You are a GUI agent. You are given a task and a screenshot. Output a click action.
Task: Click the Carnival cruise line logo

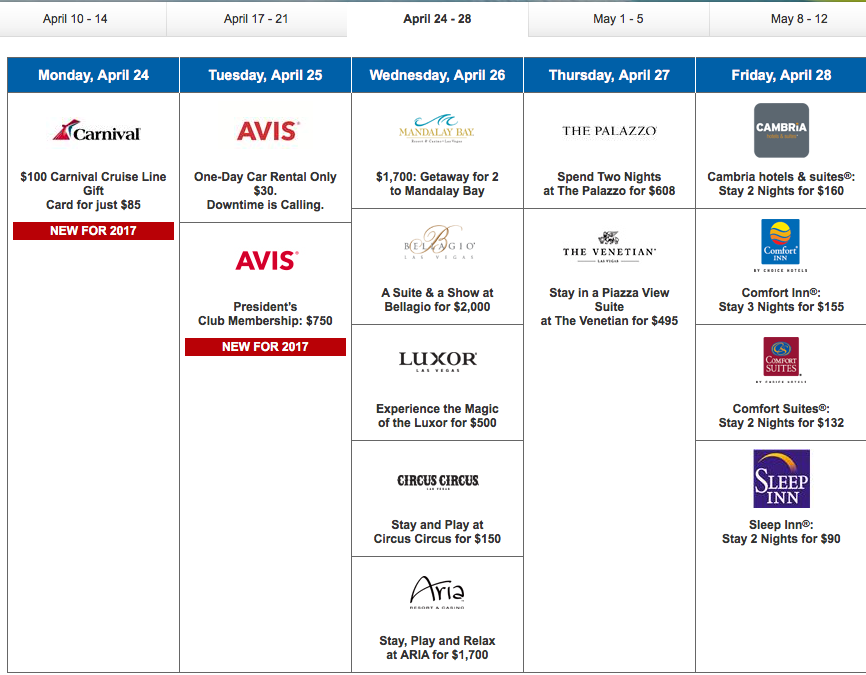coord(97,131)
